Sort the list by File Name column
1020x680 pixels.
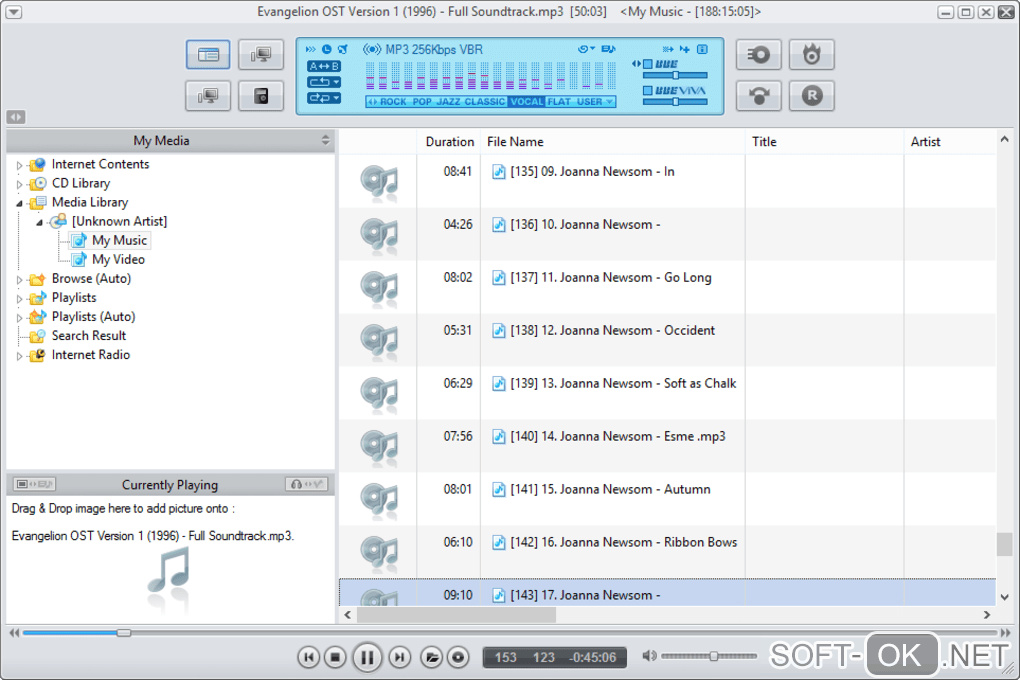(613, 142)
